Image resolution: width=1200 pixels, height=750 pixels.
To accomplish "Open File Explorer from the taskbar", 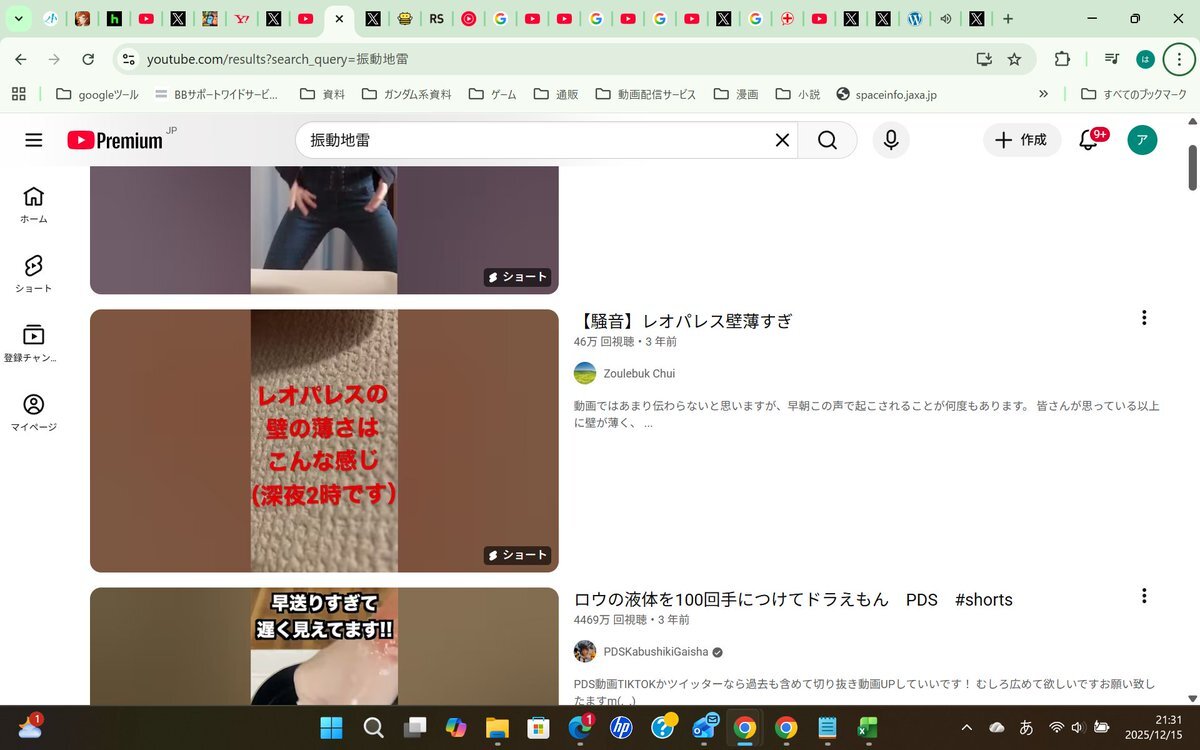I will 497,727.
